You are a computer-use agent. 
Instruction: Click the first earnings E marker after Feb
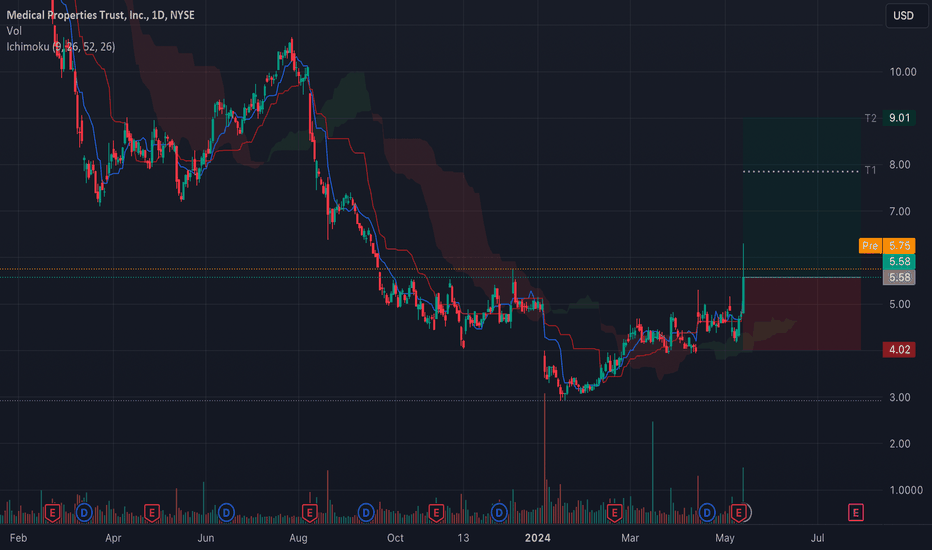point(52,512)
